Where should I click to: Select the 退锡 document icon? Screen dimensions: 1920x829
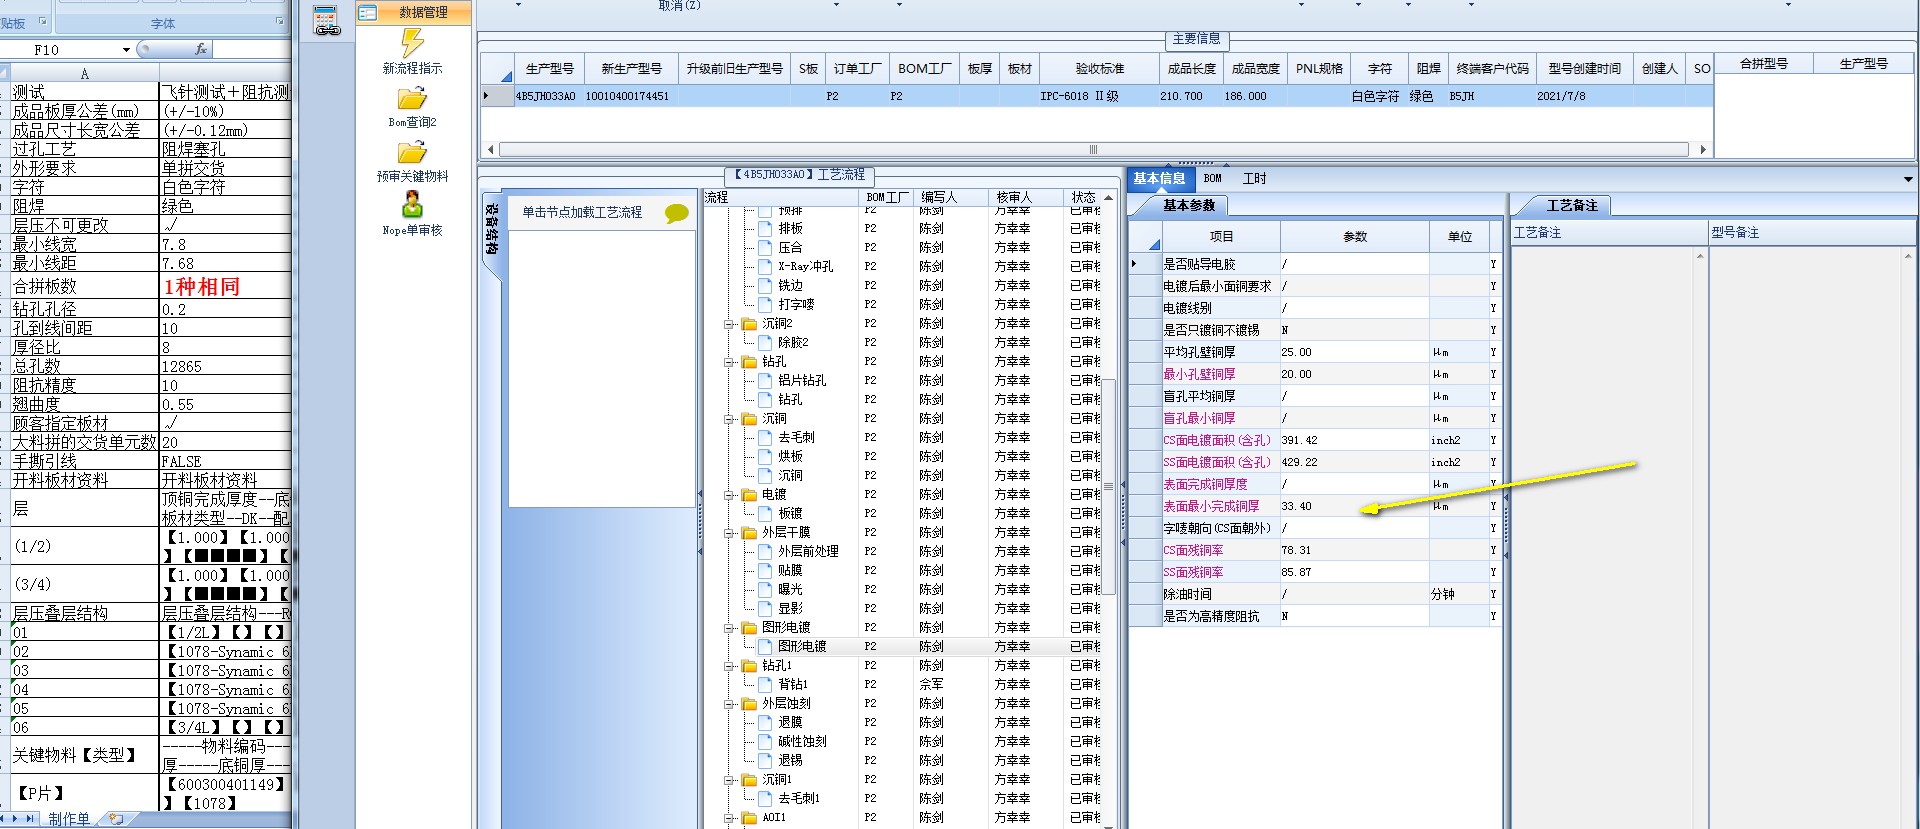[765, 761]
